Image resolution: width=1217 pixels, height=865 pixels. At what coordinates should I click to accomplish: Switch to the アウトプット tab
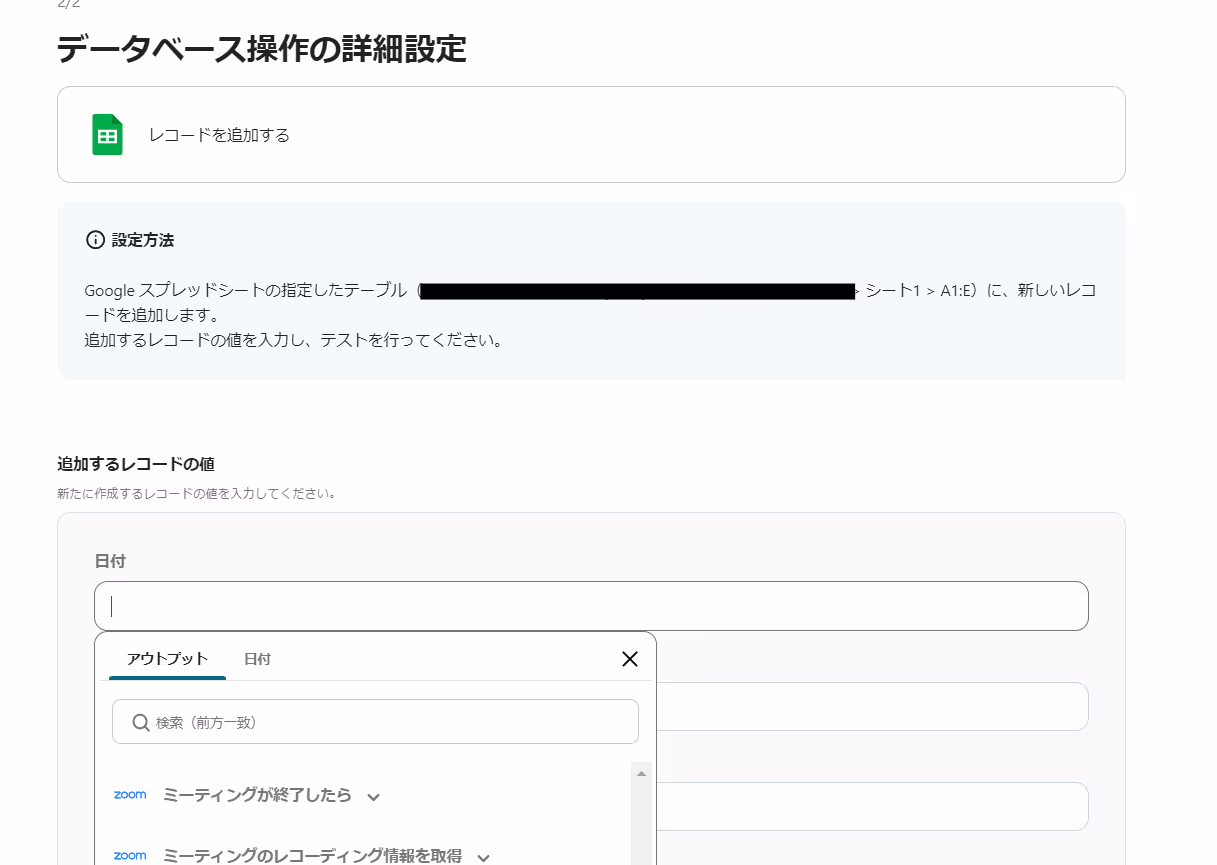coord(167,658)
